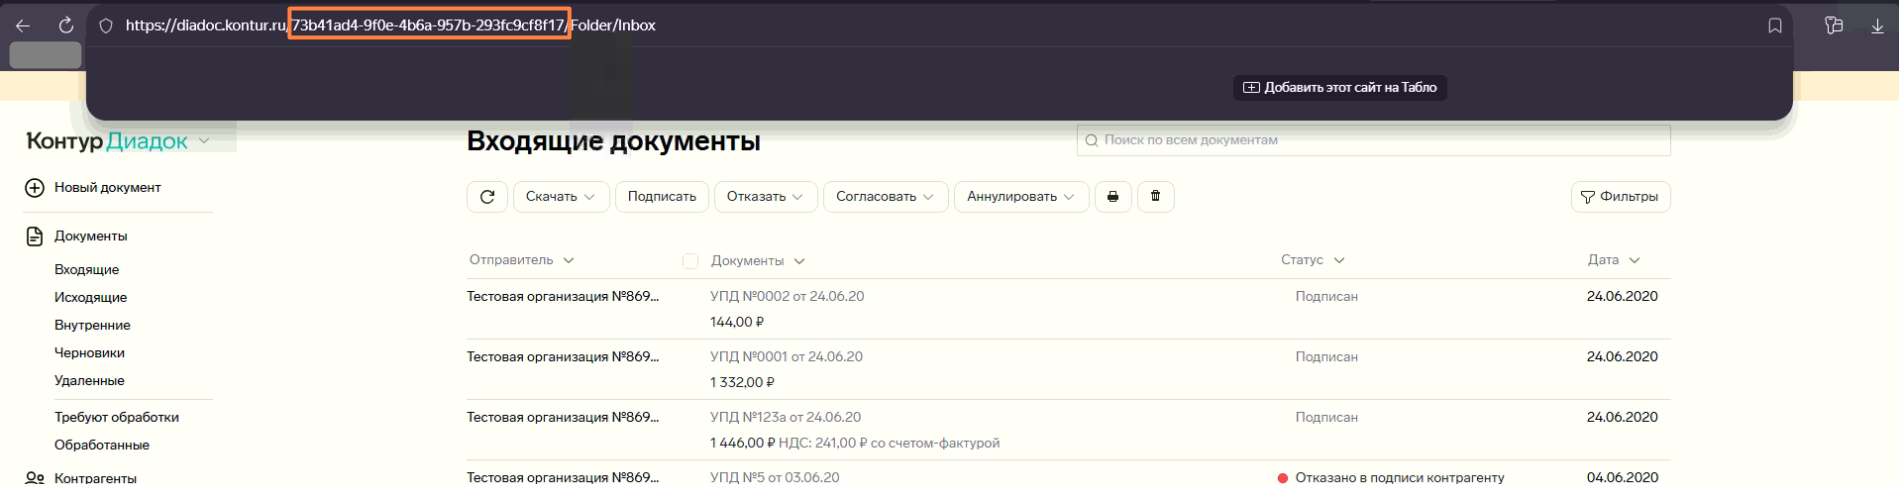The height and width of the screenshot is (484, 1899).
Task: Click the trash delete icon
Action: pos(1155,197)
